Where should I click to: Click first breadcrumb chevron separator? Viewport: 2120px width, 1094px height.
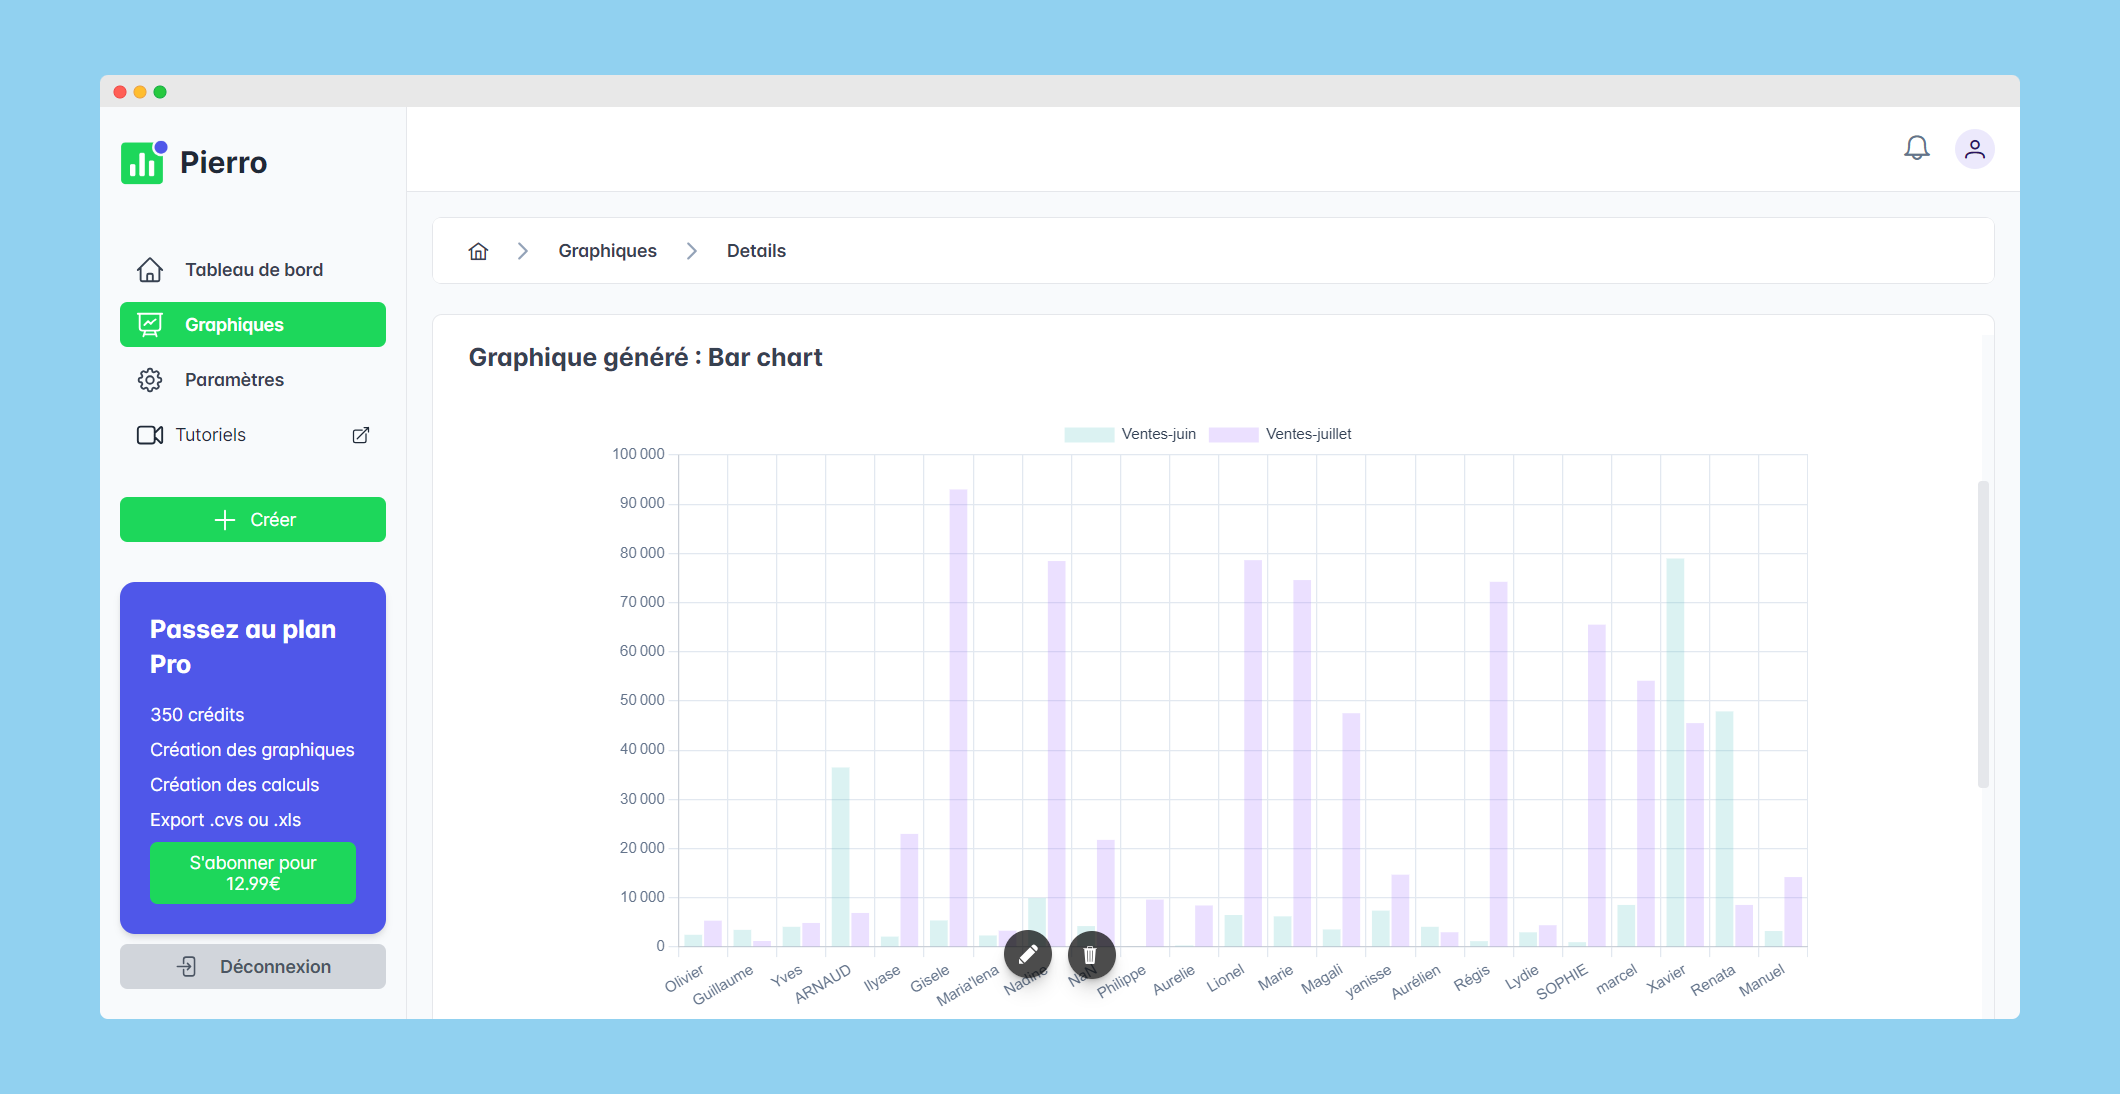(x=522, y=251)
